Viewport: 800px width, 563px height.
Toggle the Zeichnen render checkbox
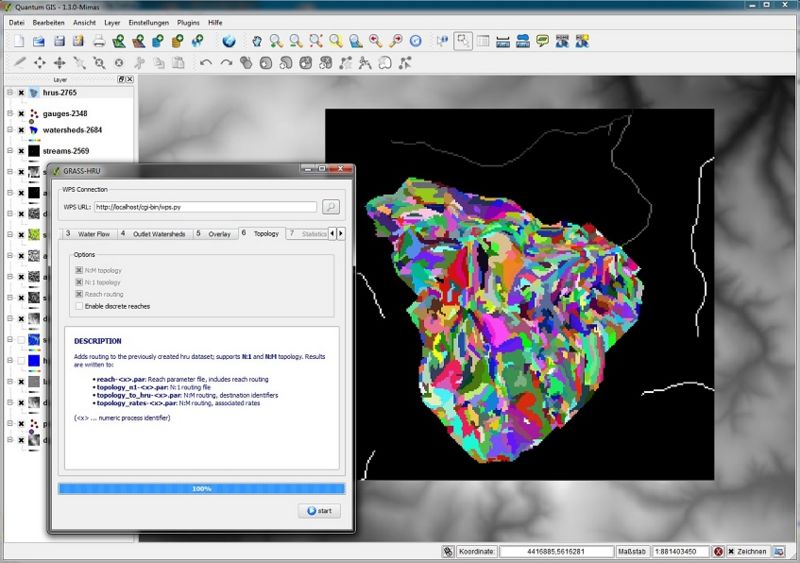[732, 552]
